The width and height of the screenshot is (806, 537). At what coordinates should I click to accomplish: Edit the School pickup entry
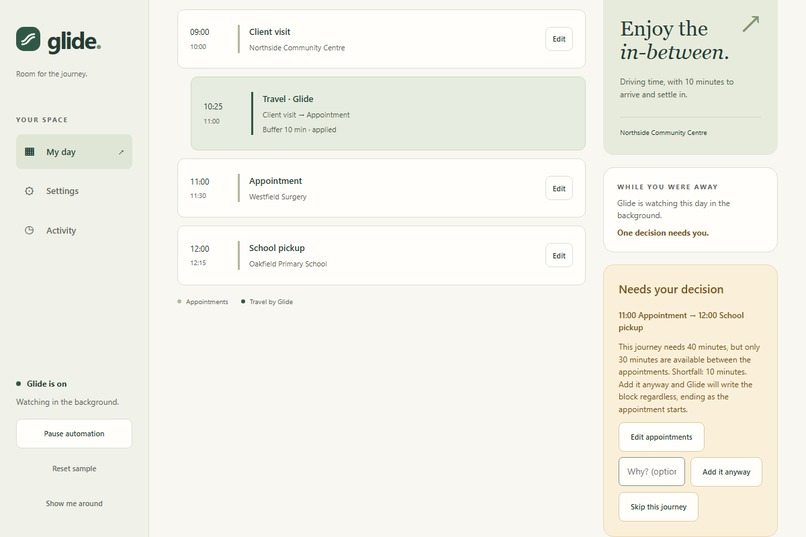click(559, 256)
